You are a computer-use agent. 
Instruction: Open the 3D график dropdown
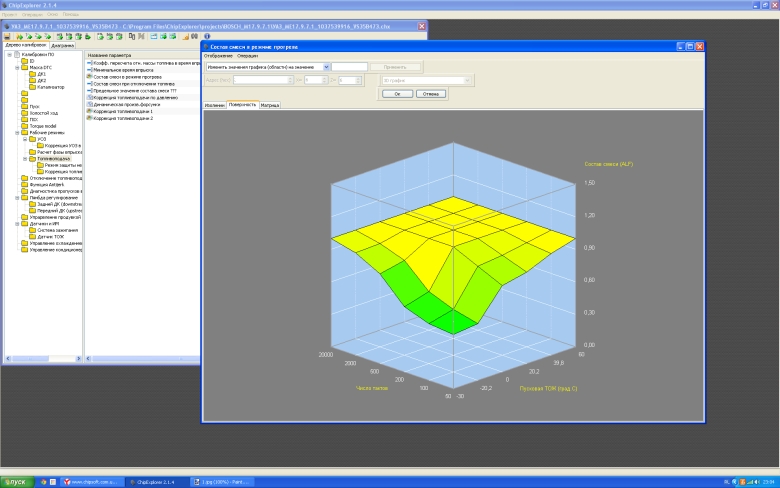click(467, 80)
